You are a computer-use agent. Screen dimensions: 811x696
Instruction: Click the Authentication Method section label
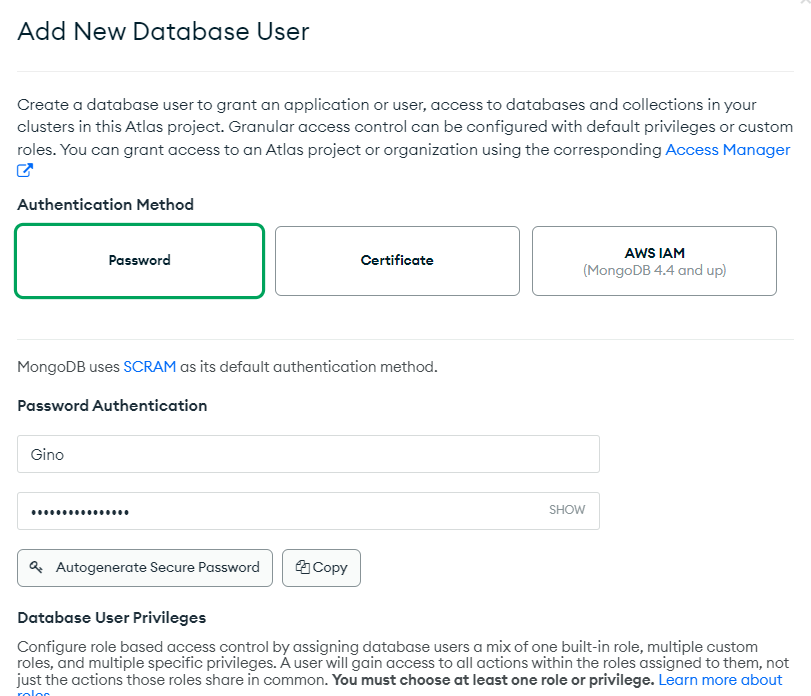click(105, 205)
